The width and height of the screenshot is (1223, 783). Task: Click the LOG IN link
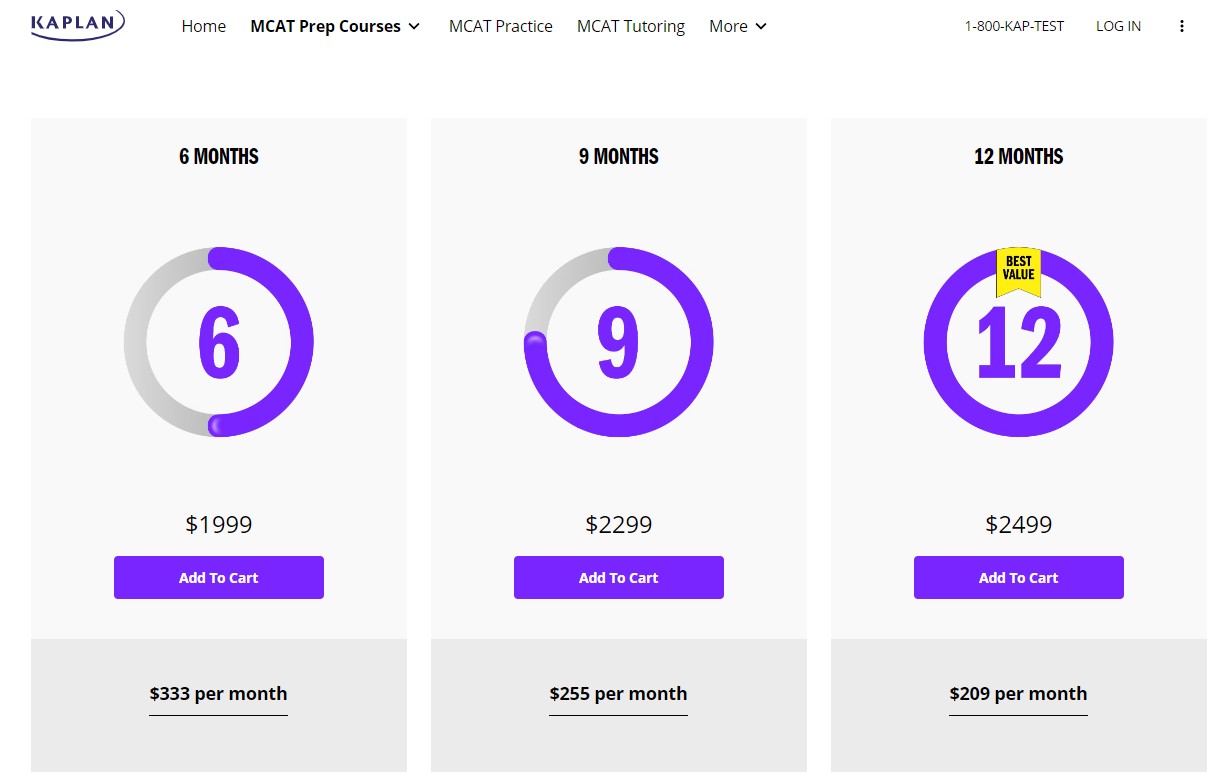1118,26
